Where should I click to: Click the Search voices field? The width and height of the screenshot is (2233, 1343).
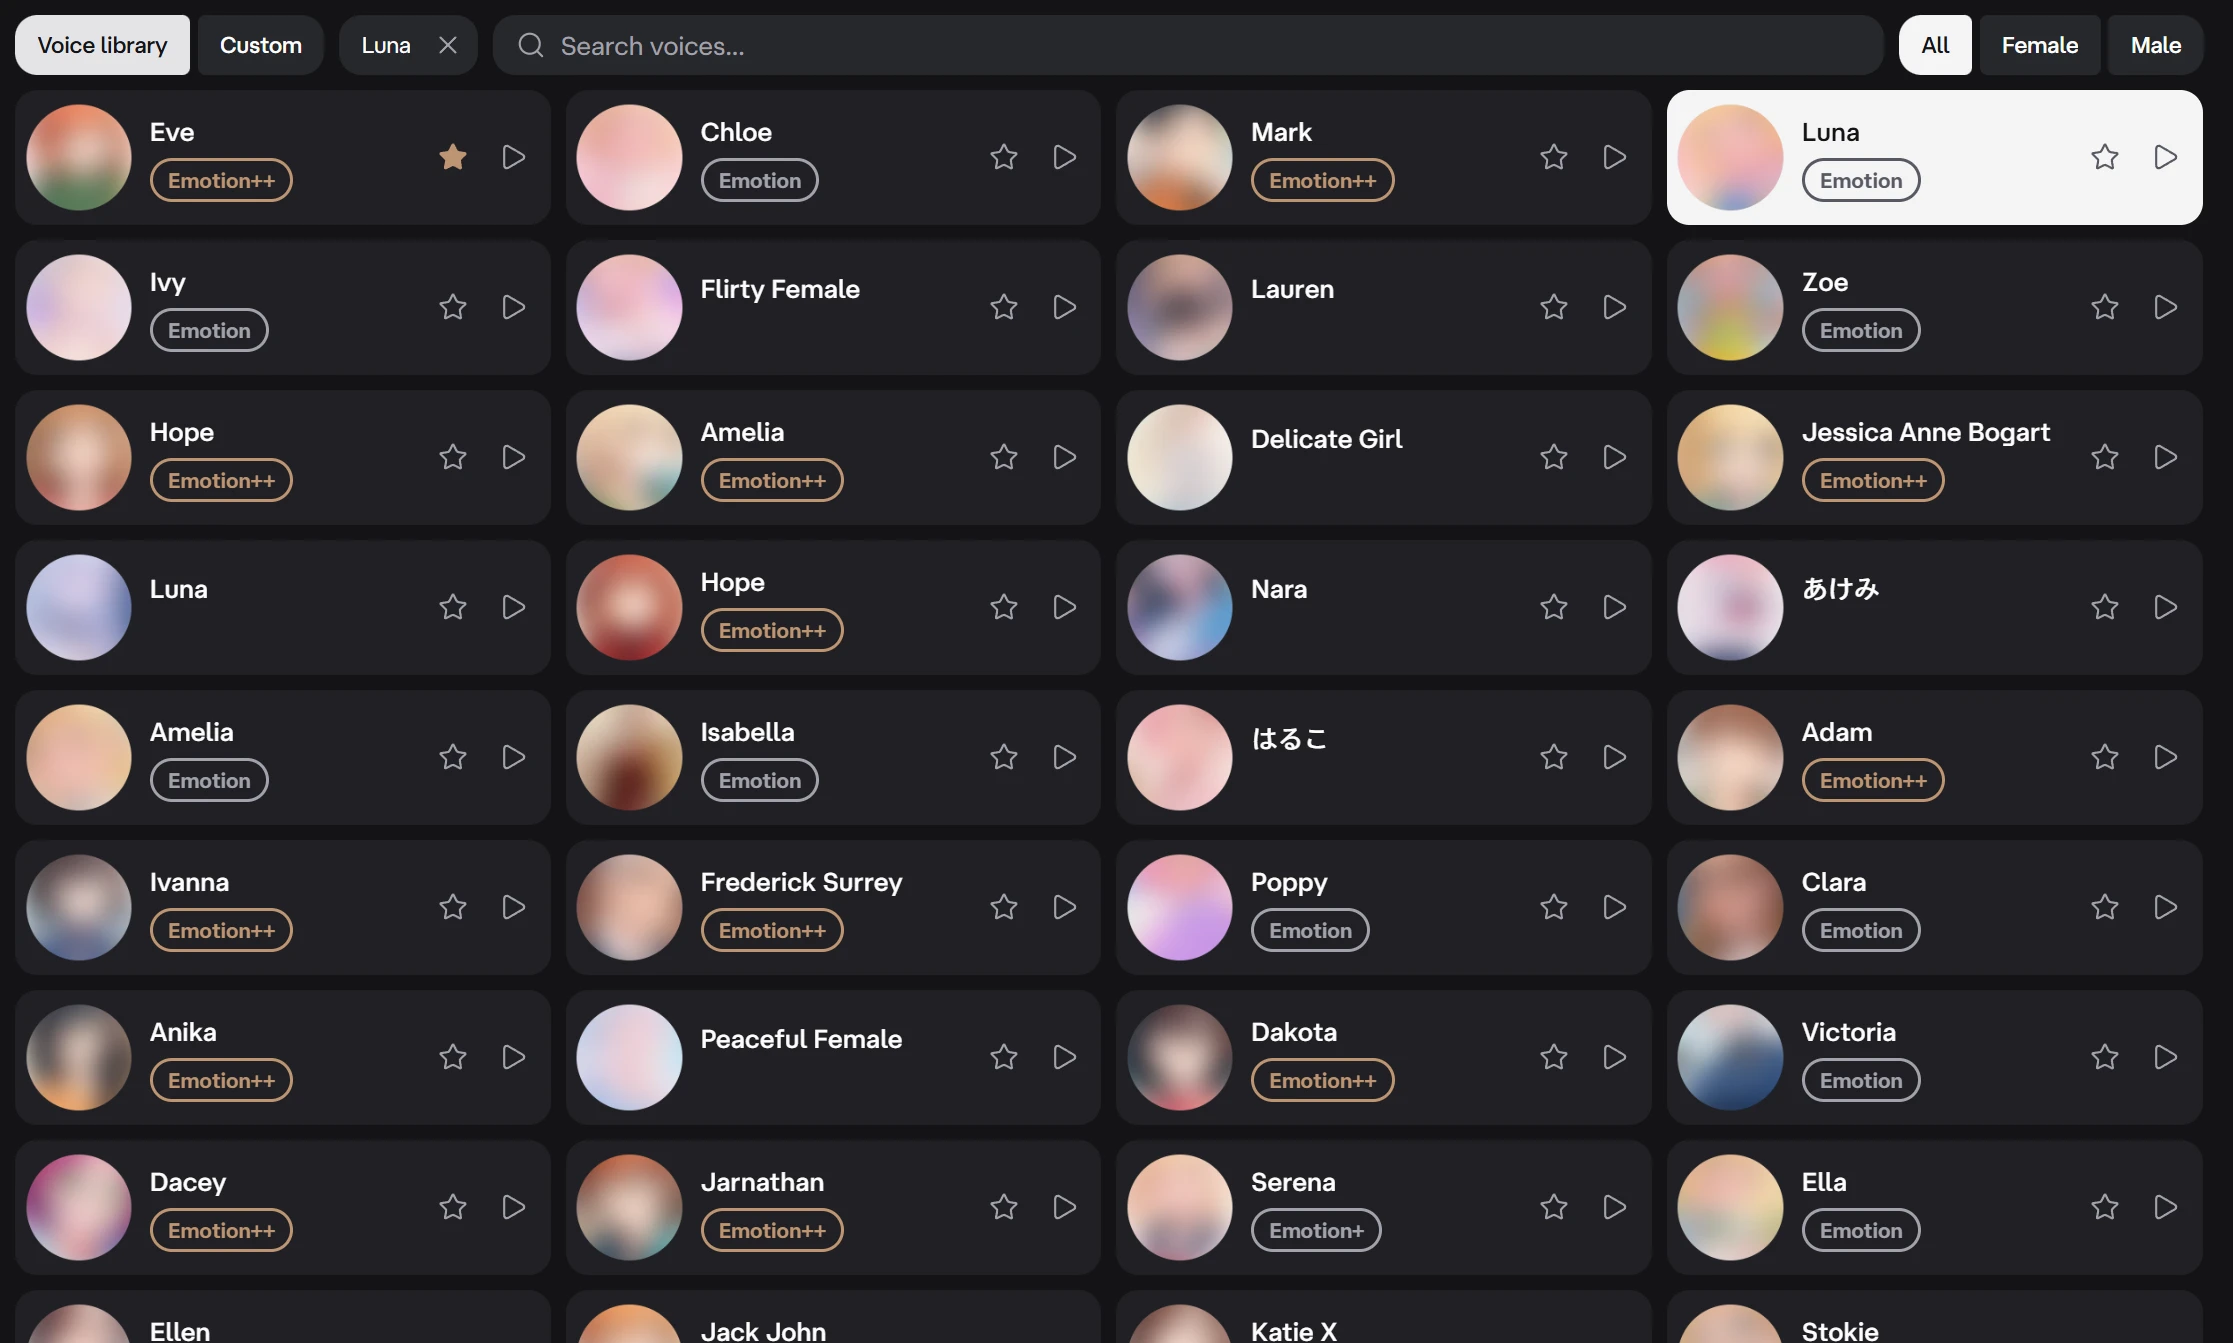[1188, 45]
